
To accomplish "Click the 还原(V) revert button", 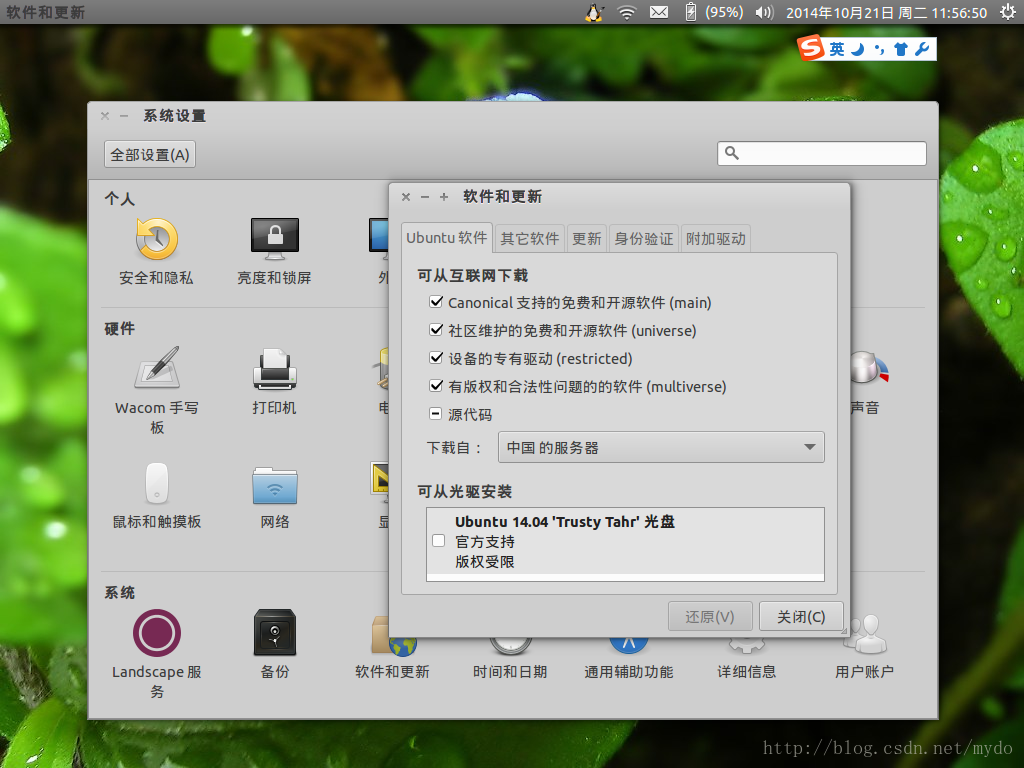I will click(x=710, y=616).
